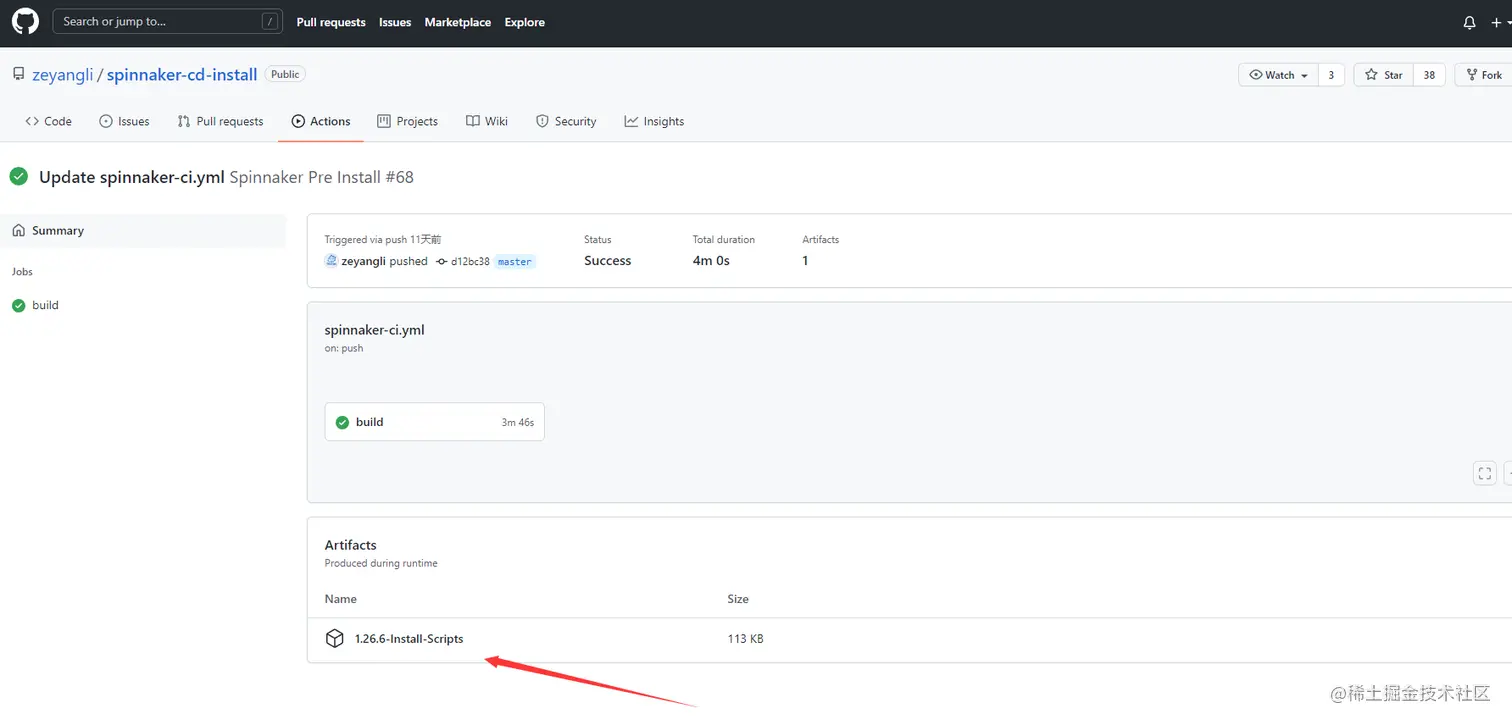Open the Spinnaker Pre Install #68 workflow title

321,177
